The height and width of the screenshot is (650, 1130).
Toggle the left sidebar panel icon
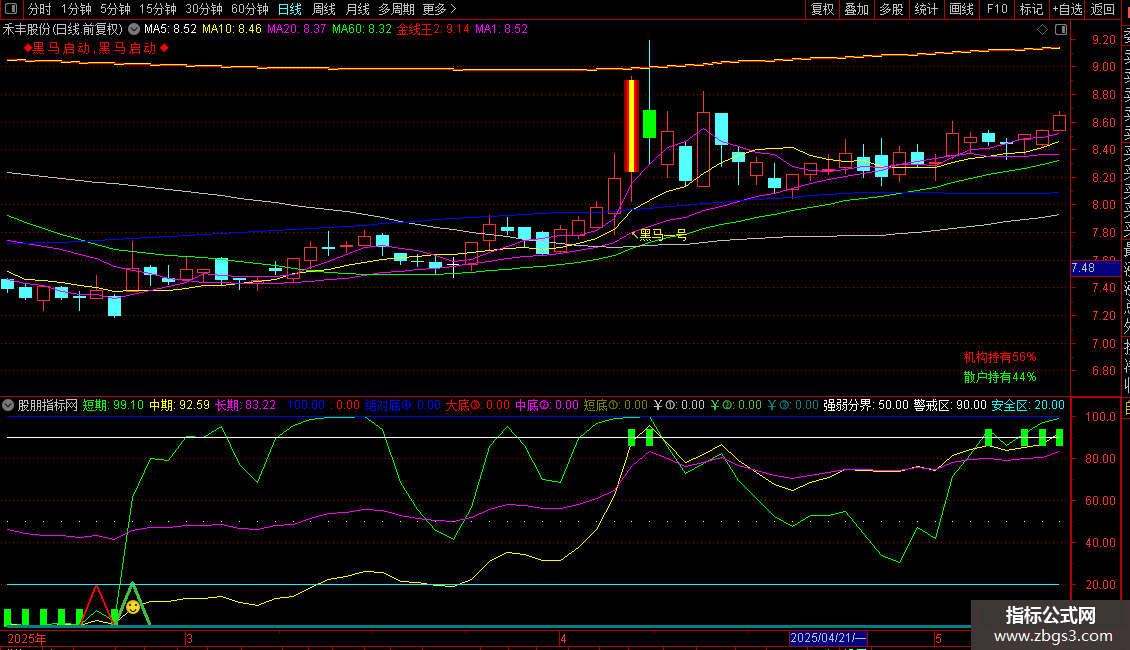point(11,9)
